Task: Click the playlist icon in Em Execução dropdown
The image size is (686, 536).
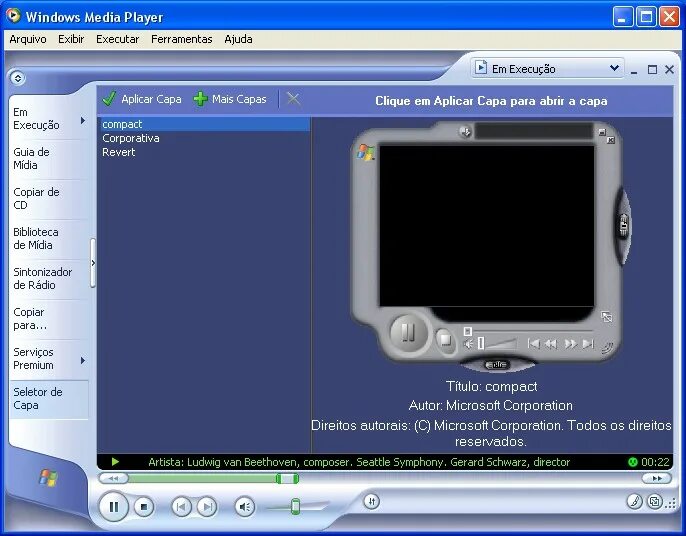Action: click(x=481, y=67)
